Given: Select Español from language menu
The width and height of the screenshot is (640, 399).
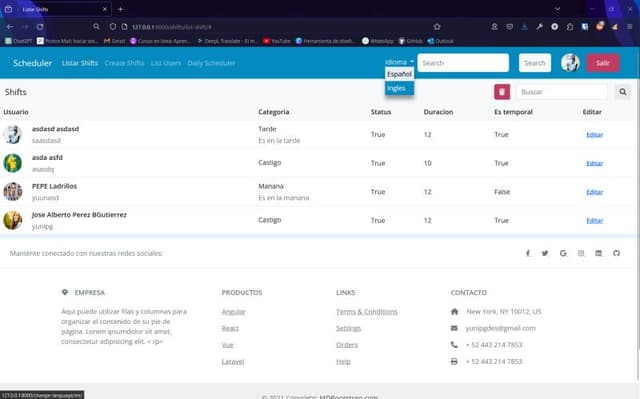Looking at the screenshot, I should [399, 74].
